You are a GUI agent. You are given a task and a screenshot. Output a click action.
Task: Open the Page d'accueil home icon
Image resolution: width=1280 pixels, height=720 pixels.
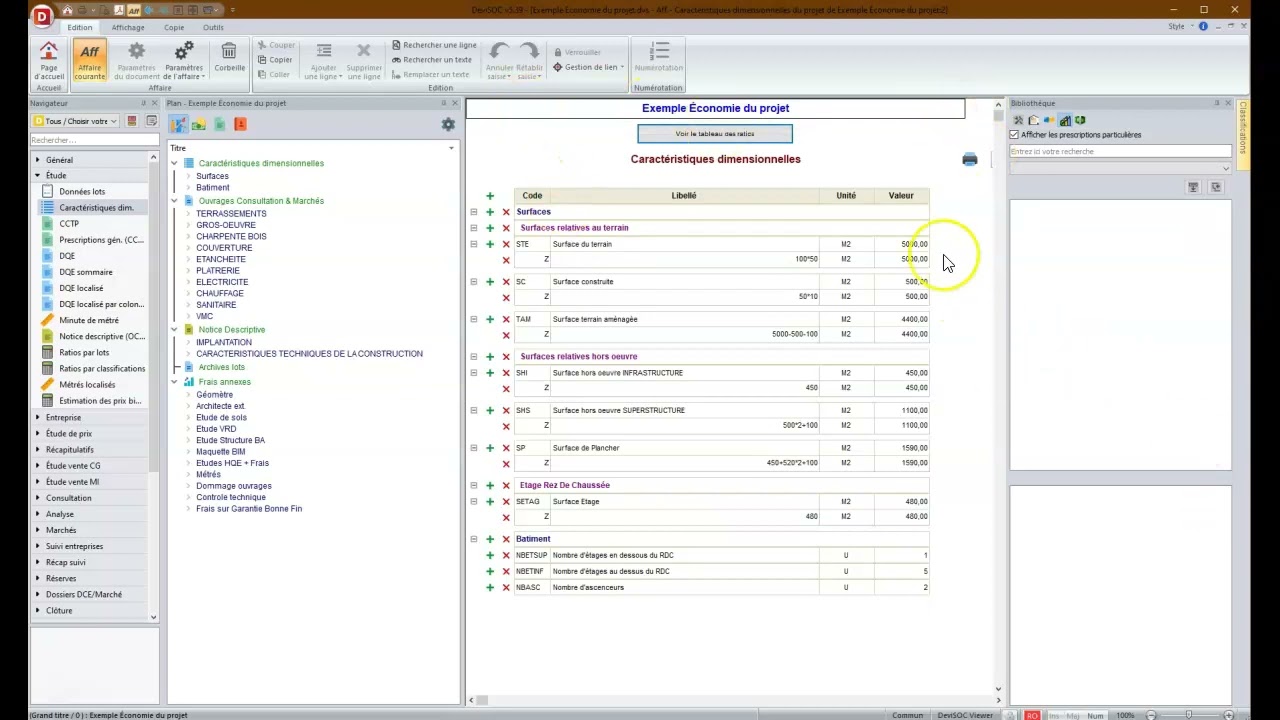point(49,61)
